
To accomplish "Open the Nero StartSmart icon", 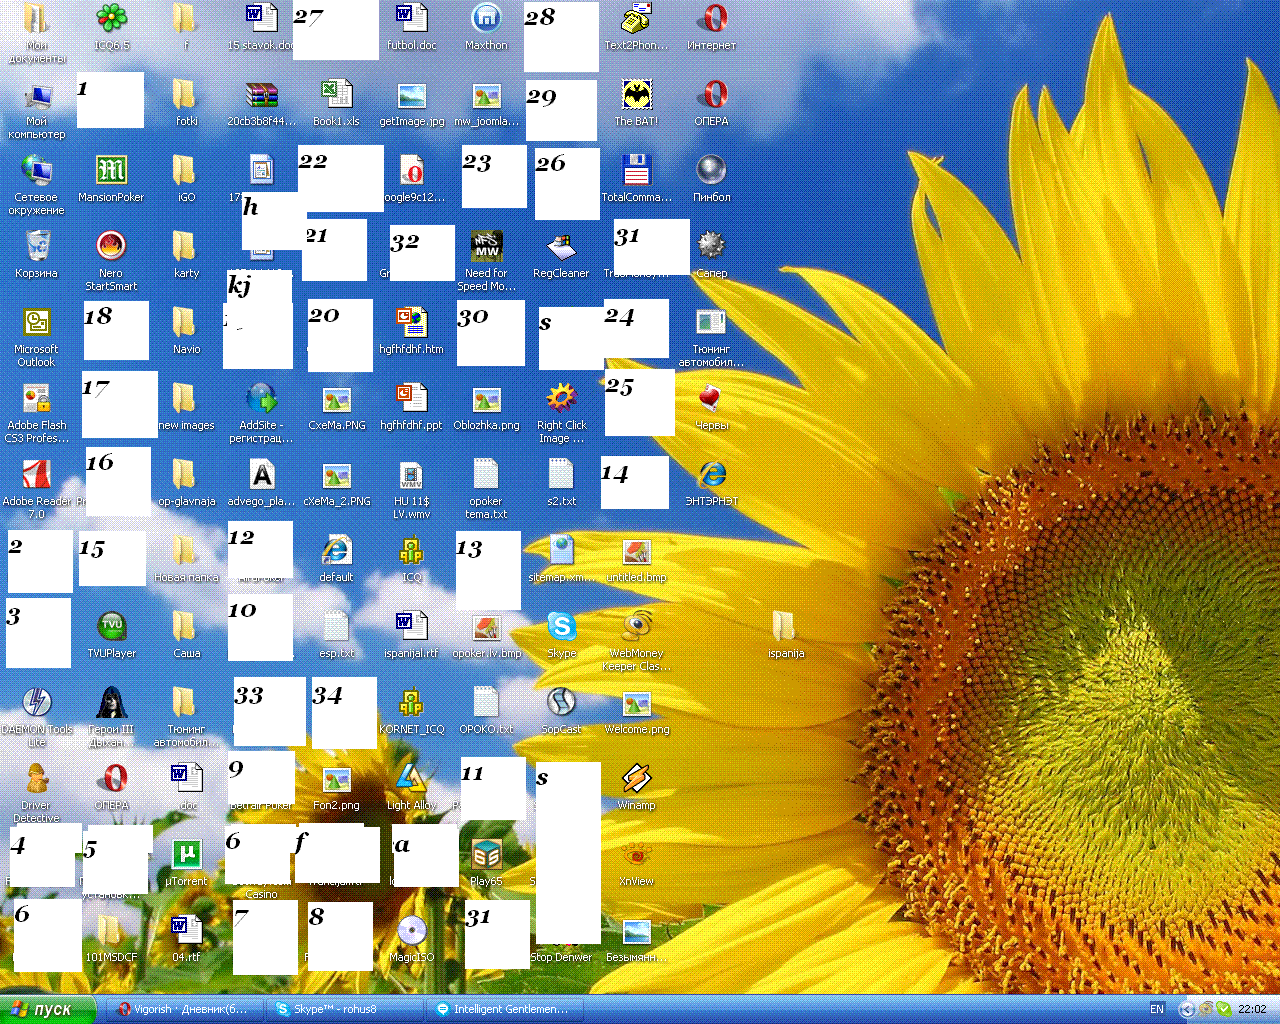I will coord(111,248).
